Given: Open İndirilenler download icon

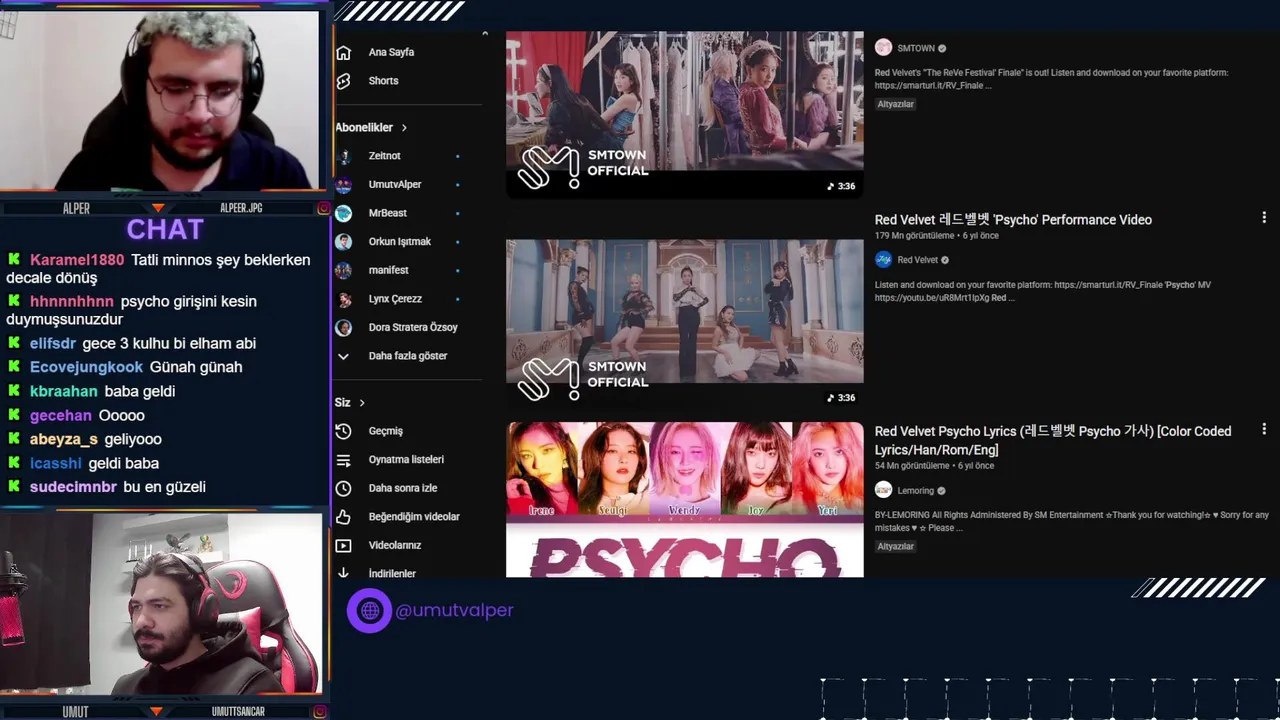Looking at the screenshot, I should (343, 573).
